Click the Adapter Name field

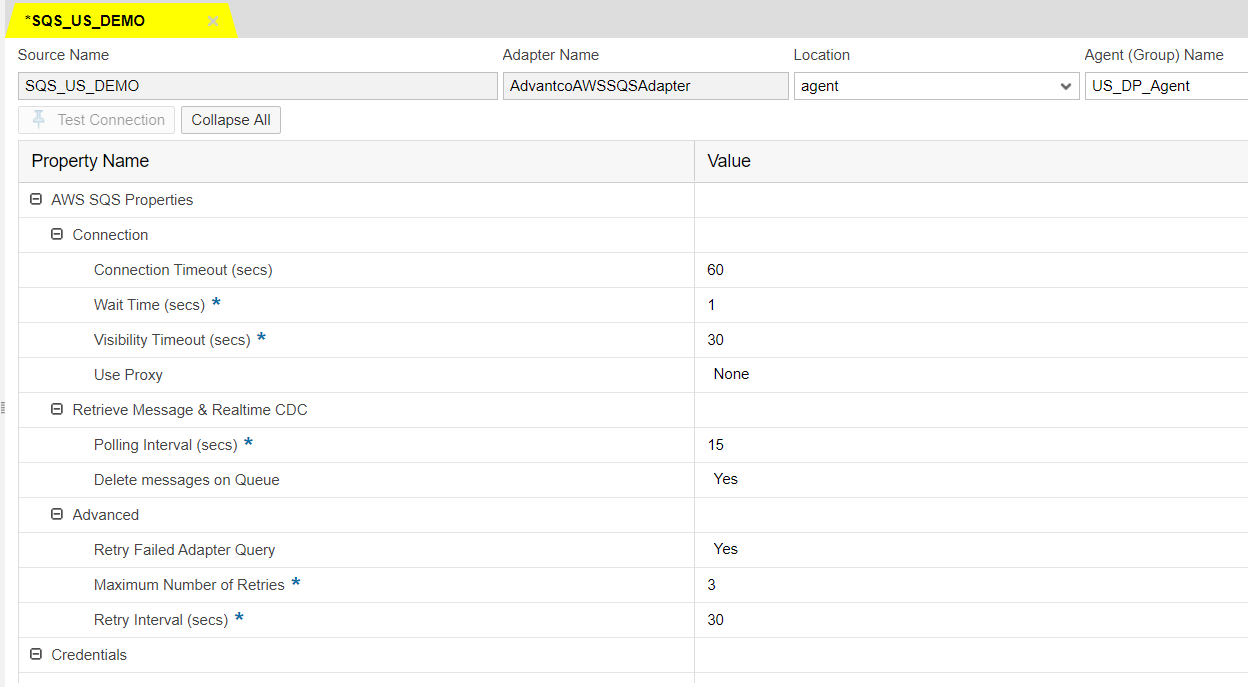[645, 86]
